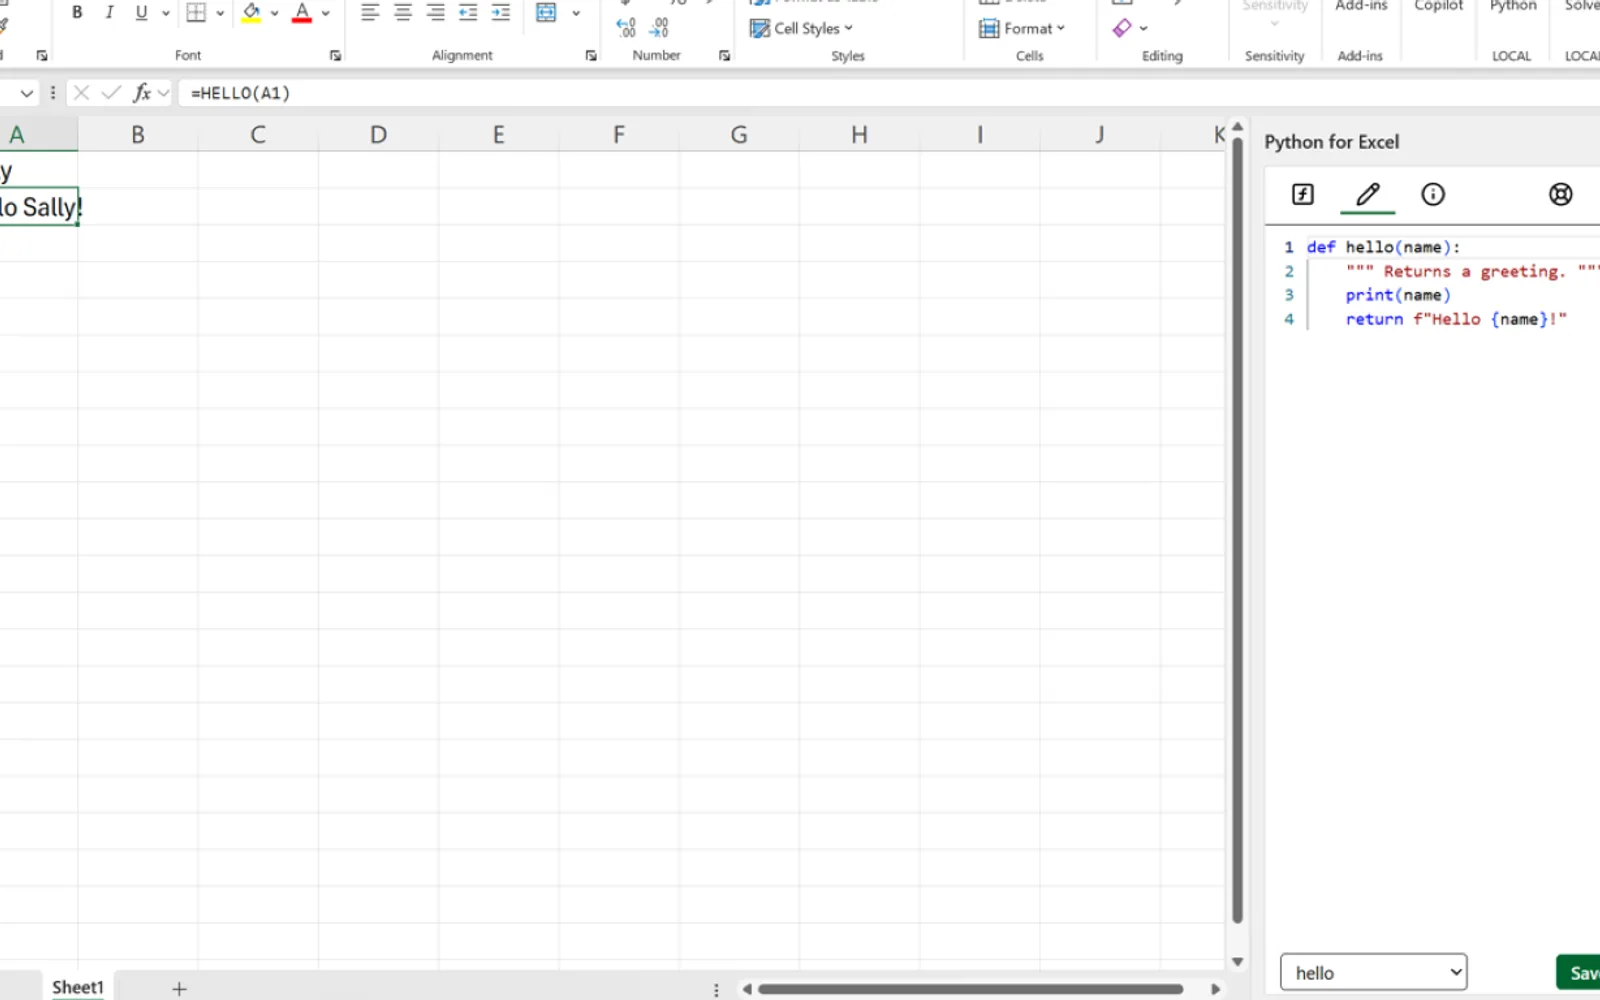Toggle underline formatting
This screenshot has width=1600, height=1000.
(x=141, y=13)
